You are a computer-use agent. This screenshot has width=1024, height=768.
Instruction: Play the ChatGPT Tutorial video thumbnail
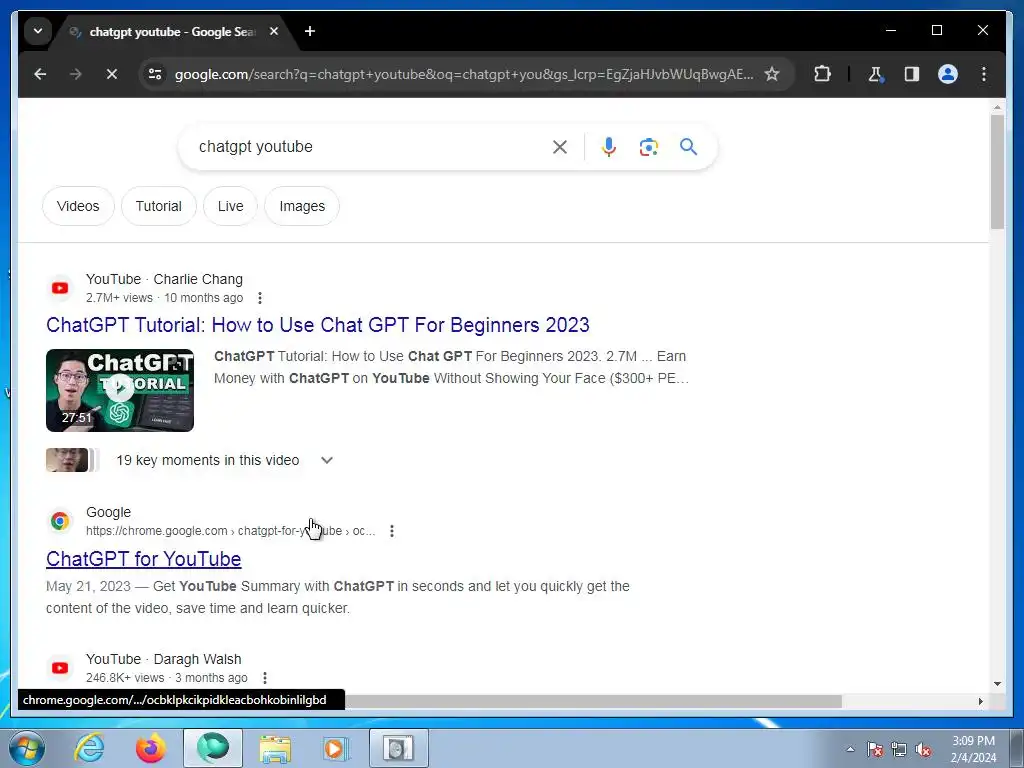click(120, 391)
